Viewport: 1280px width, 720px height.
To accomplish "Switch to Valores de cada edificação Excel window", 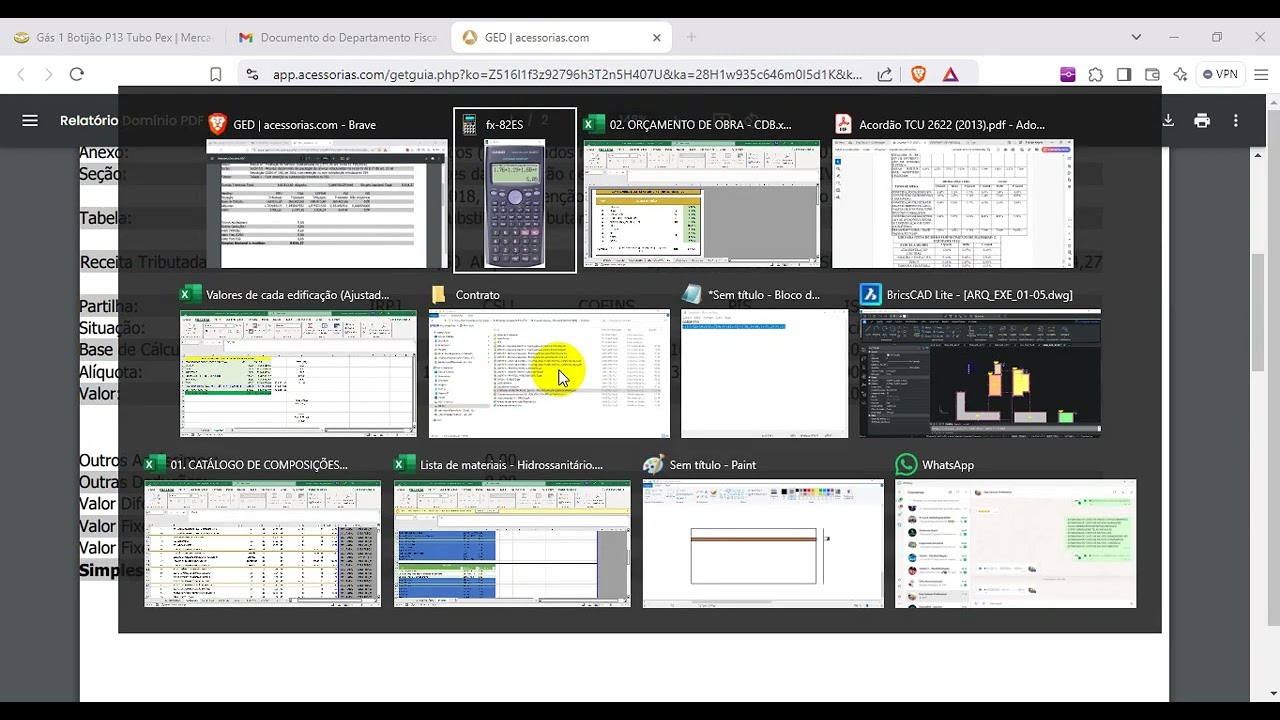I will tap(298, 360).
